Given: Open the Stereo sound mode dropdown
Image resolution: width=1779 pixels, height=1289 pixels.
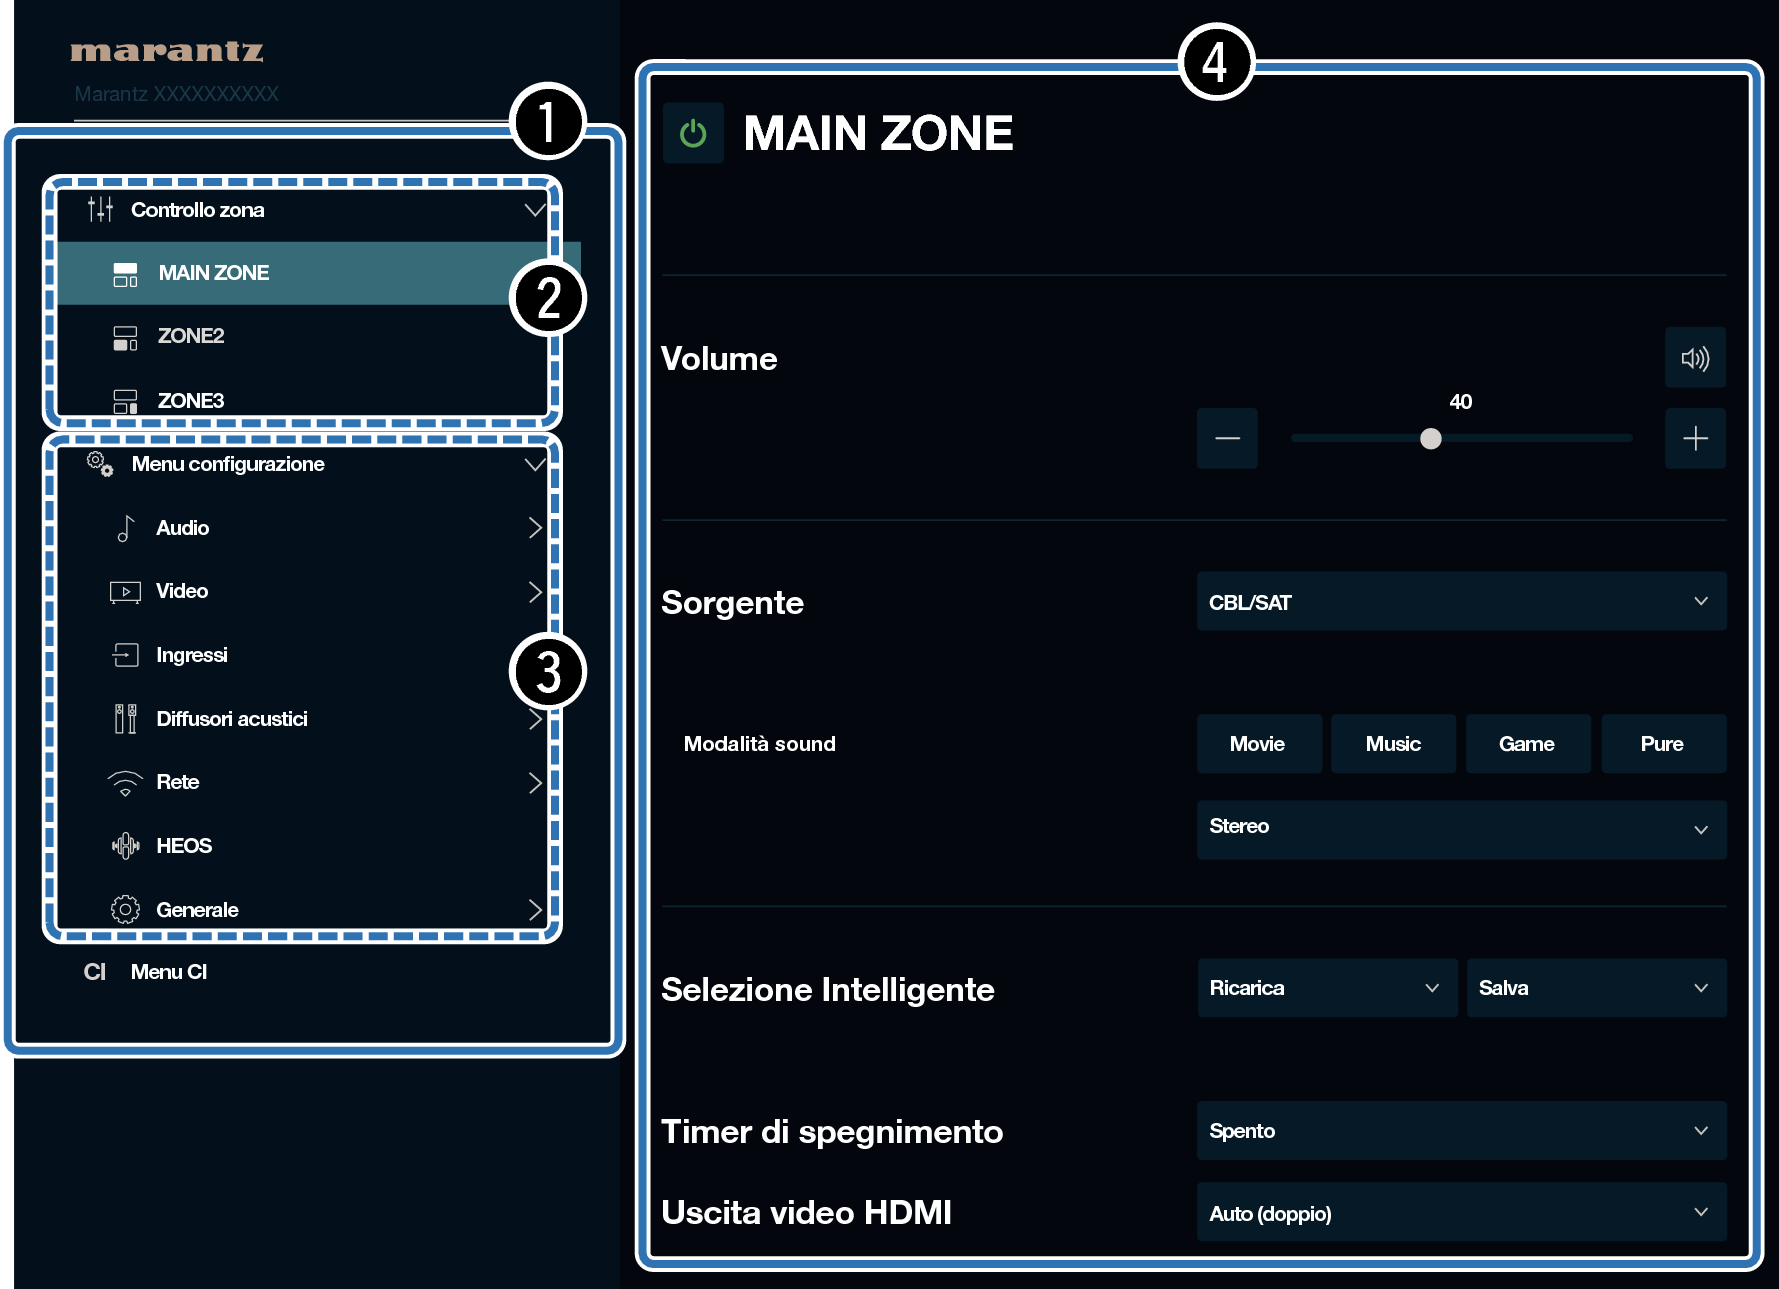Looking at the screenshot, I should tap(1460, 829).
